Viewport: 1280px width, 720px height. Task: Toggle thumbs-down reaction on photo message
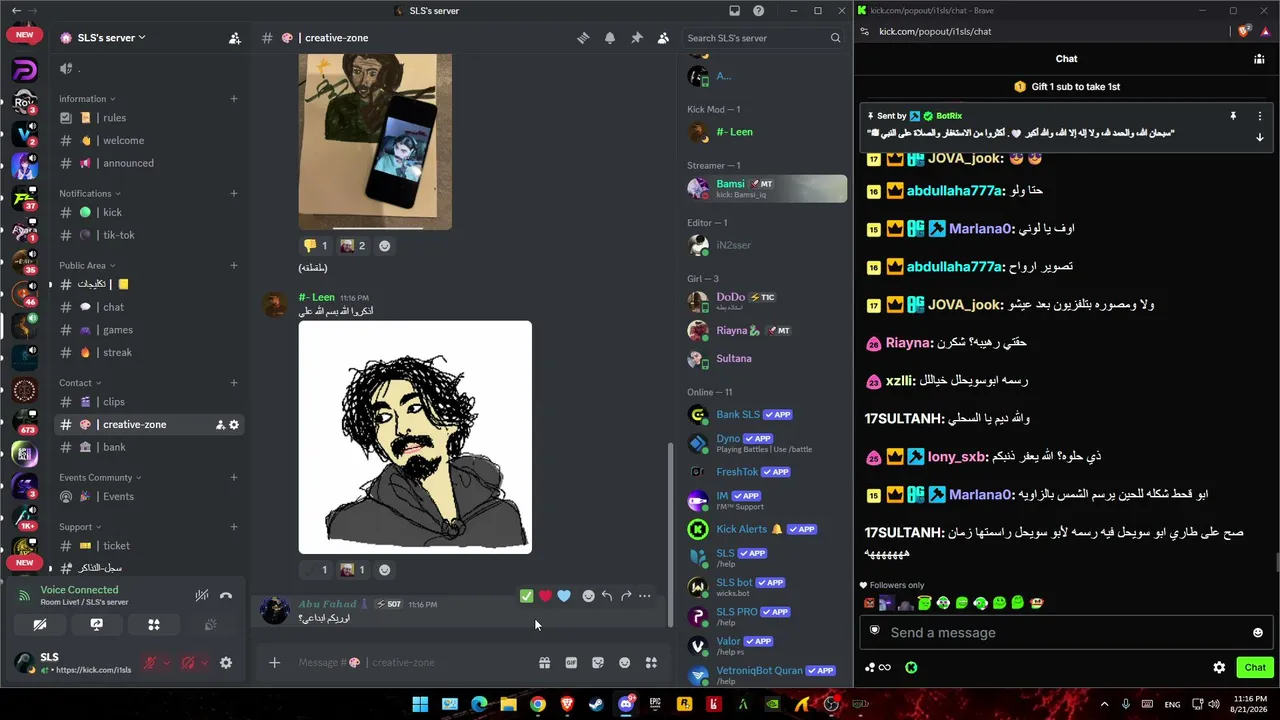coord(315,246)
